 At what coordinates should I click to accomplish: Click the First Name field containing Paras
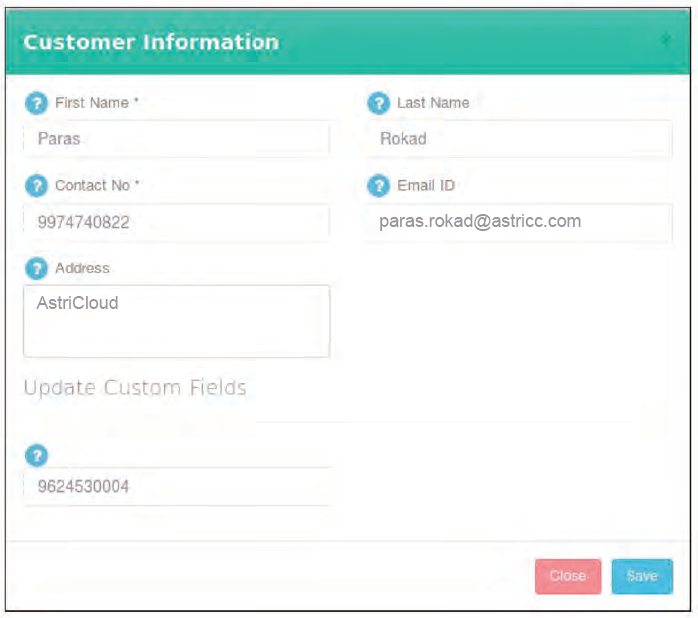(x=176, y=139)
